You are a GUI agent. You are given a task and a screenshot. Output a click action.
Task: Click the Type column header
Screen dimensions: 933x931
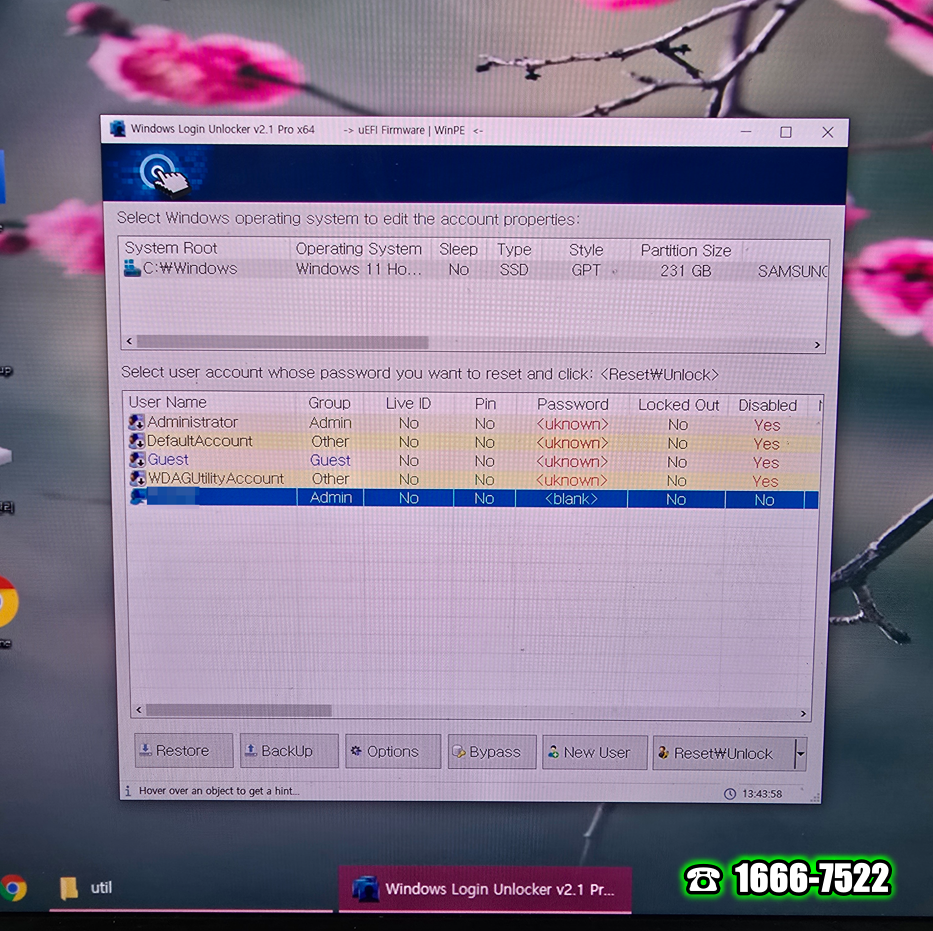coord(514,250)
